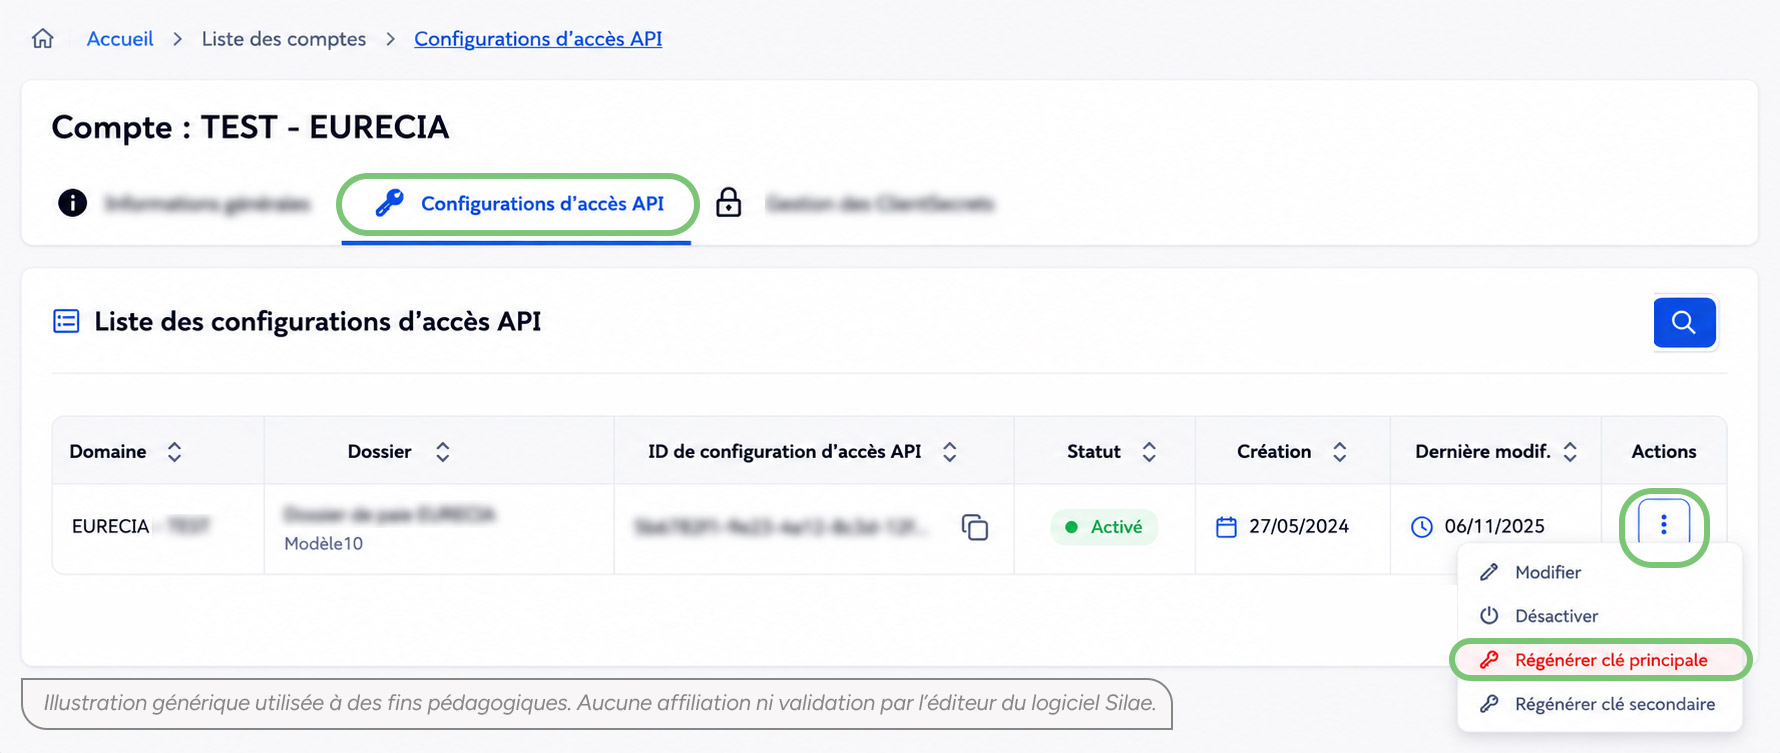This screenshot has width=1780, height=753.
Task: Click the pencil icon next to Modifier
Action: coord(1489,572)
